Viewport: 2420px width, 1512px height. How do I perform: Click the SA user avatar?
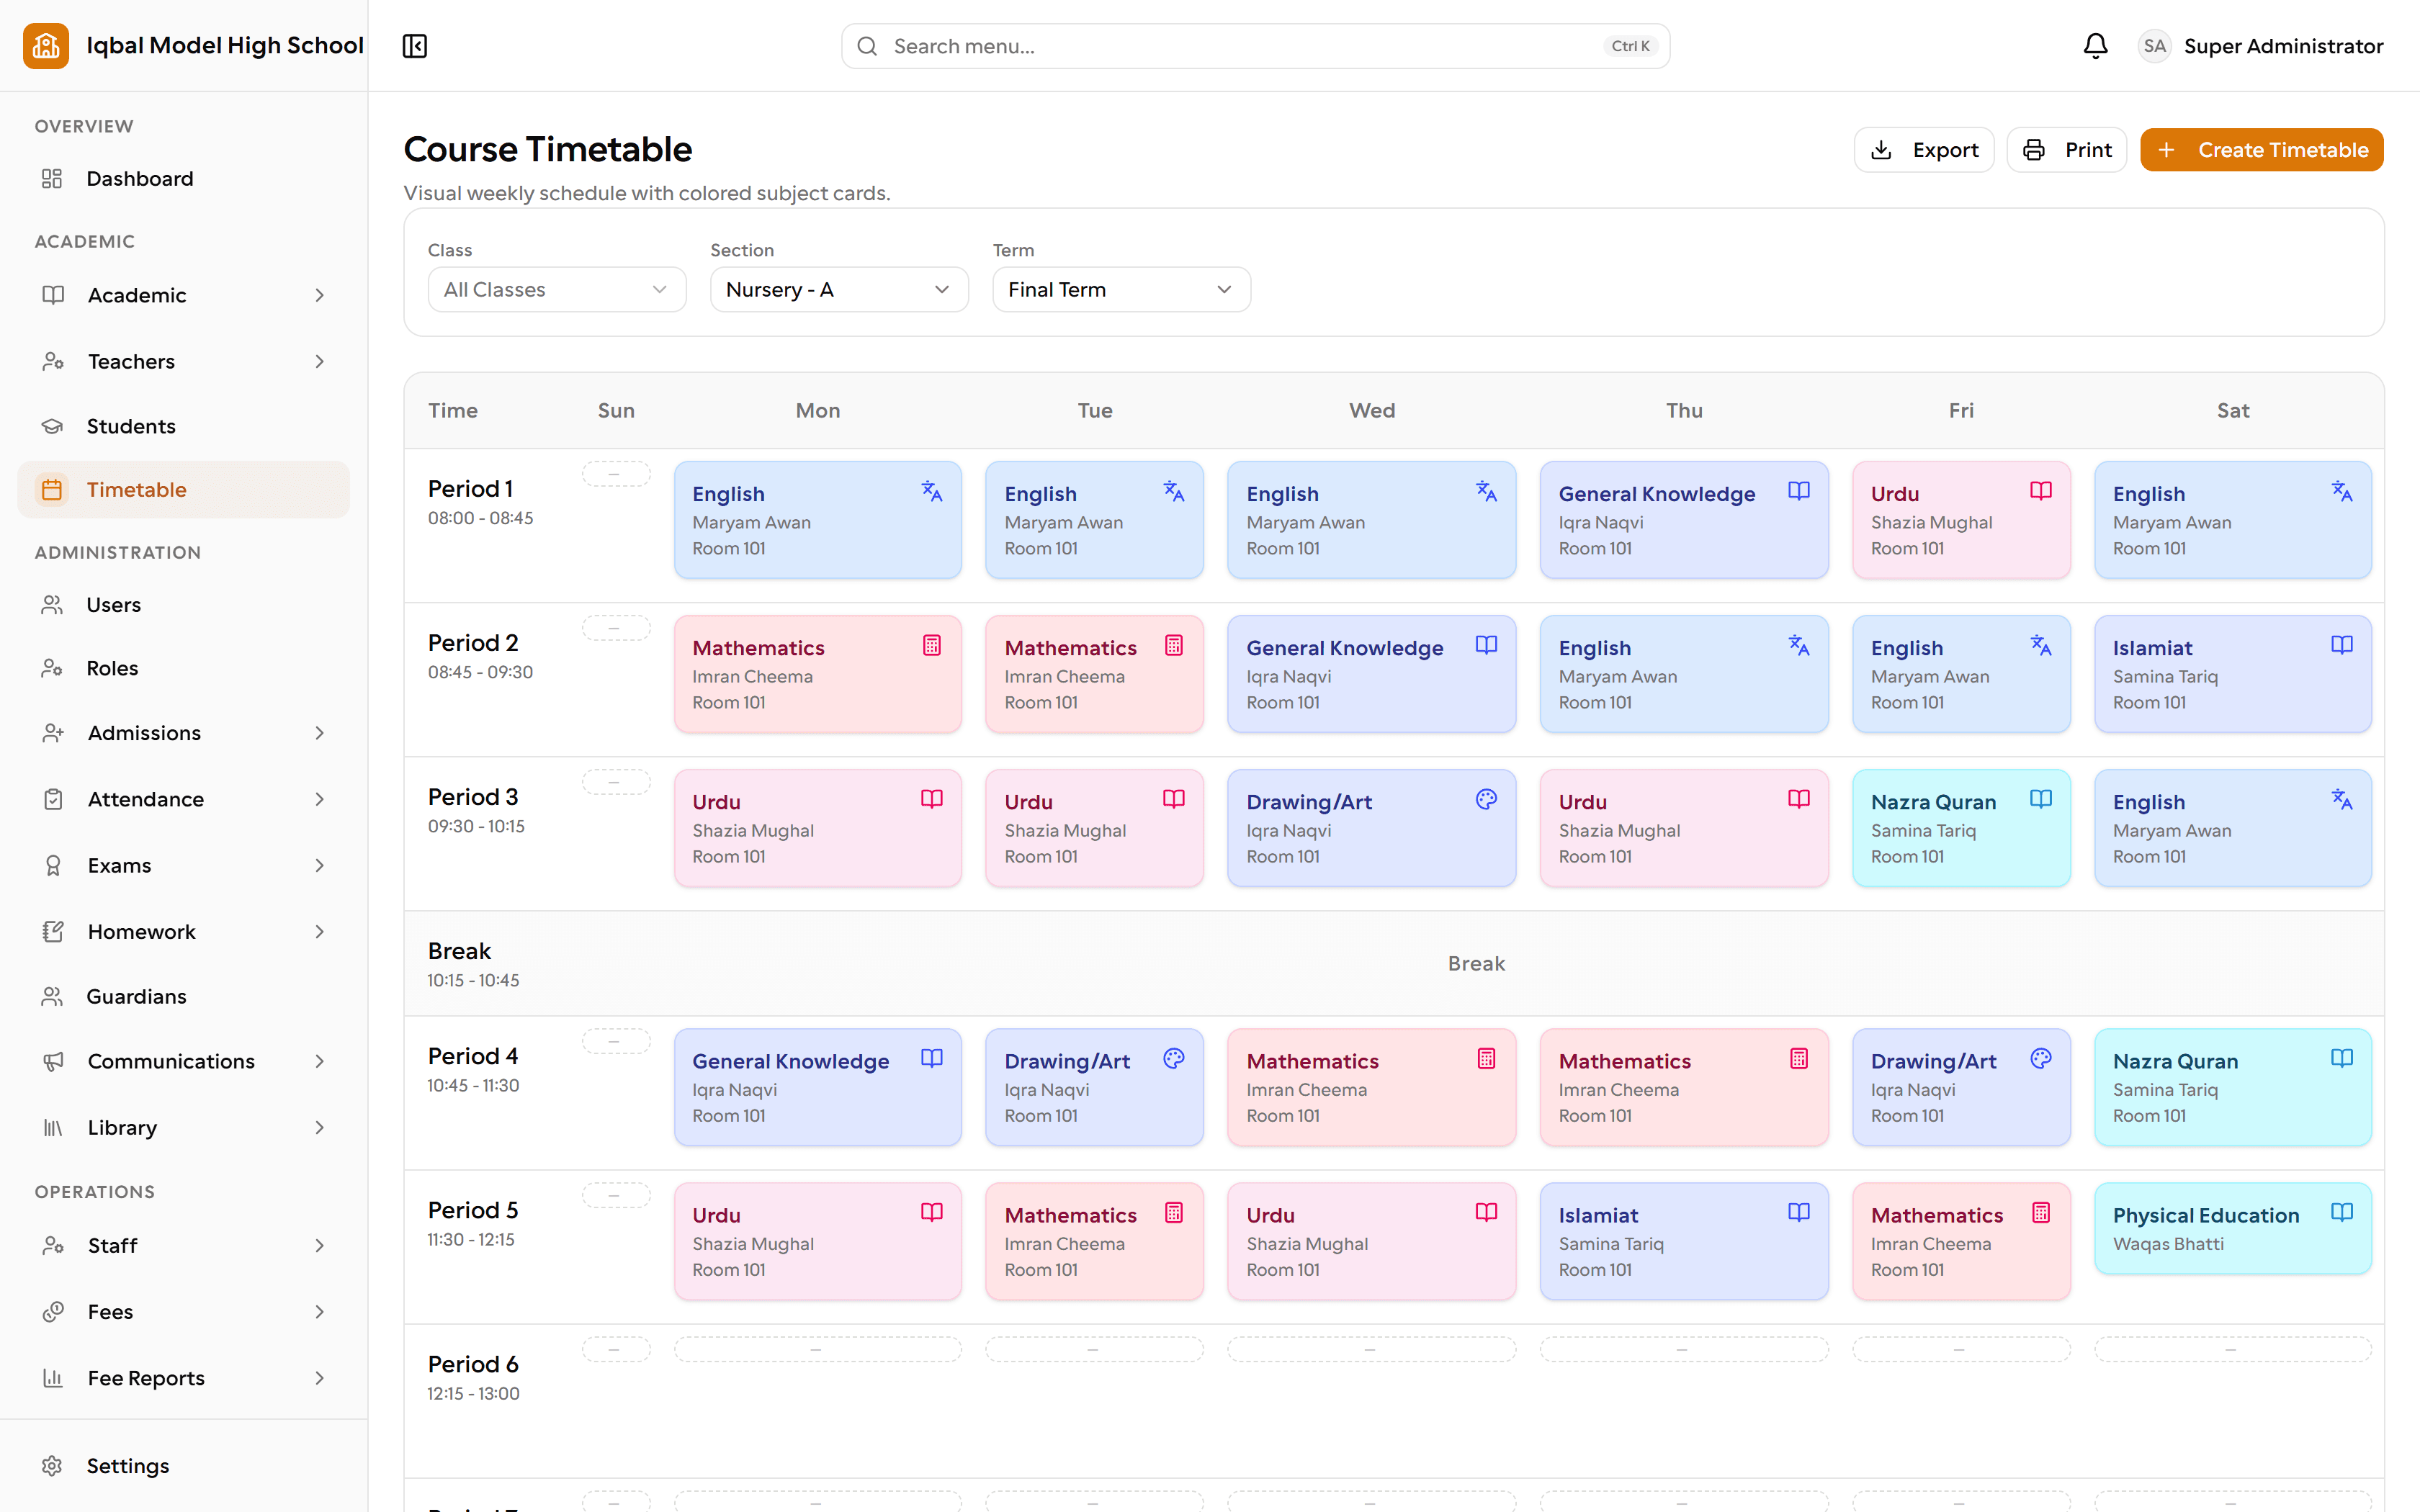pos(2154,46)
